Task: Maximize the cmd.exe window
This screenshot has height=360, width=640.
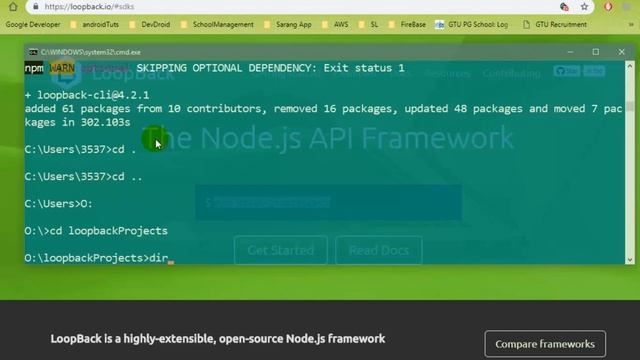Action: click(x=596, y=52)
